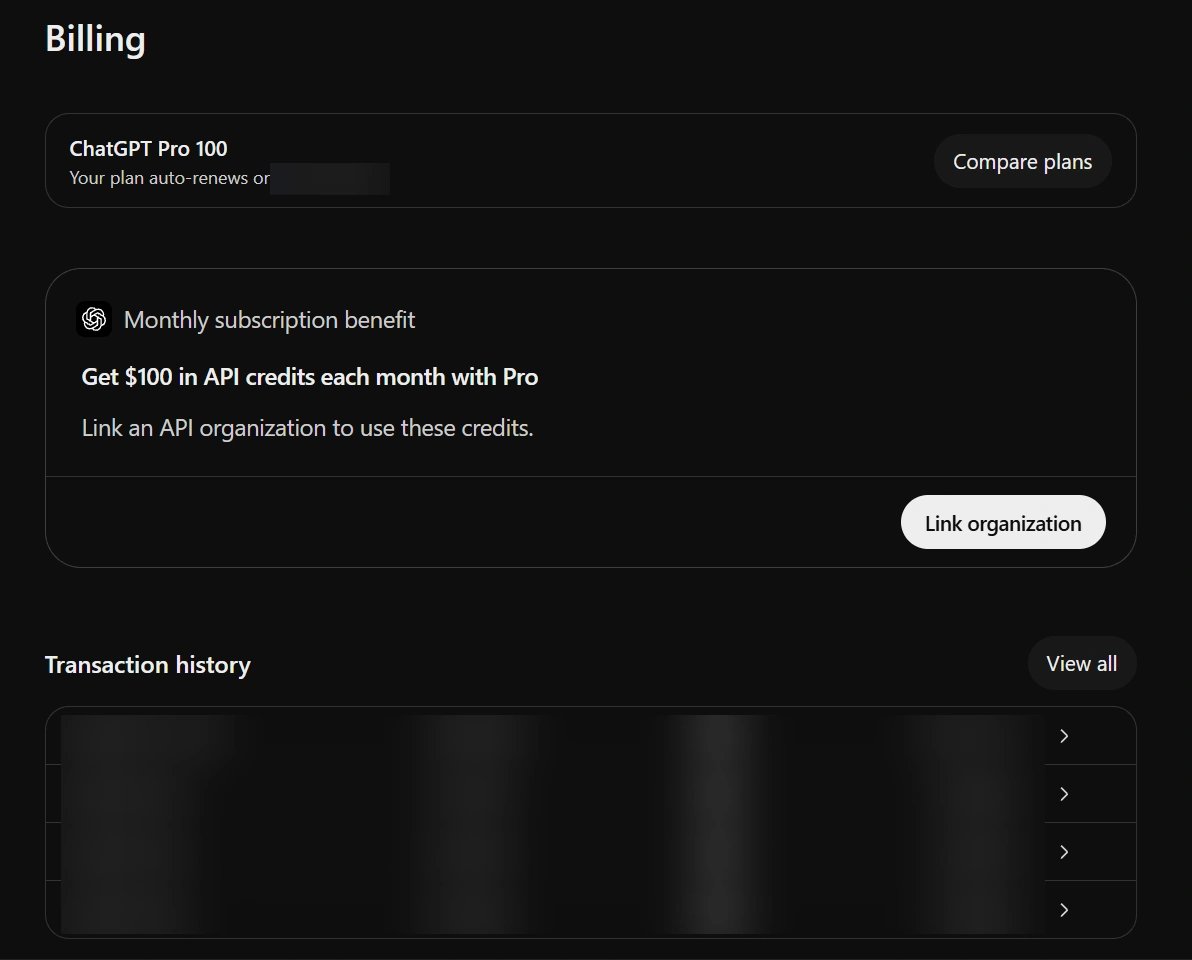Screen dimensions: 1192x960
Task: Expand the fourth transaction row chevron
Action: coord(1064,910)
